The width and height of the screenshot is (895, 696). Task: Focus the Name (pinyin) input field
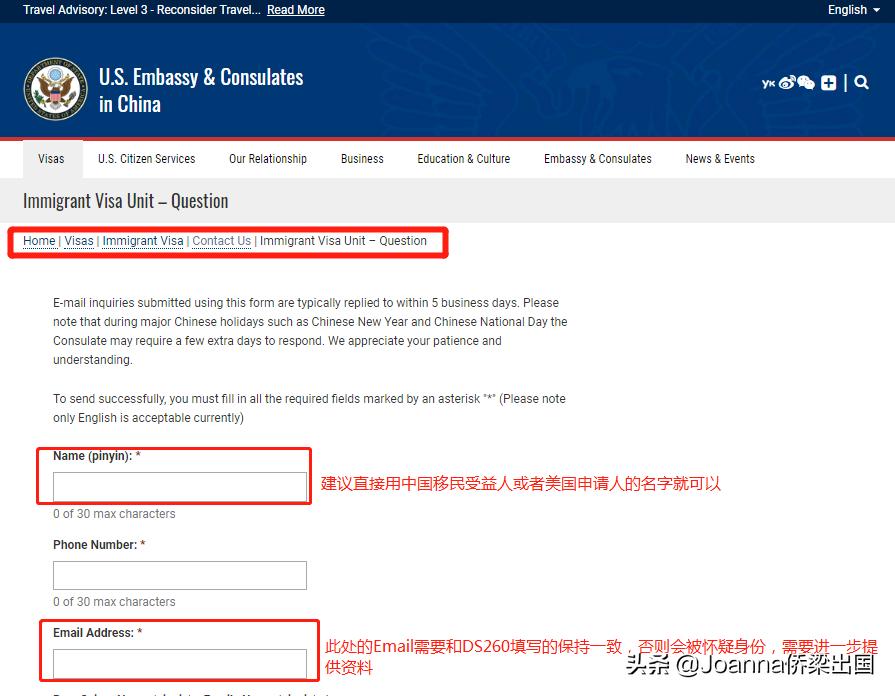pyautogui.click(x=180, y=486)
